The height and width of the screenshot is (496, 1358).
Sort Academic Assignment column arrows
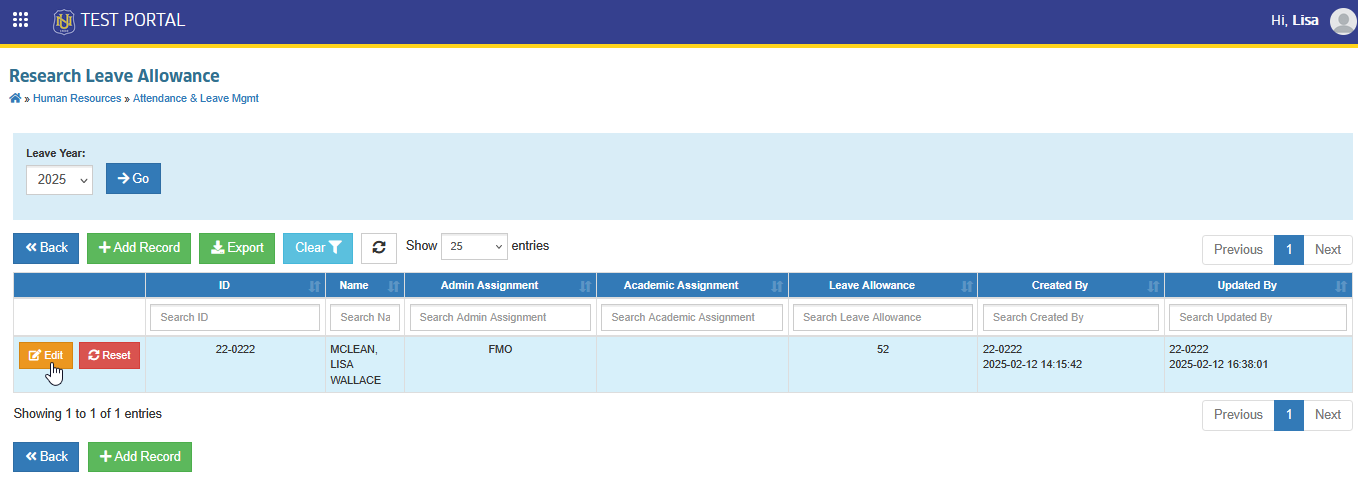[x=777, y=286]
